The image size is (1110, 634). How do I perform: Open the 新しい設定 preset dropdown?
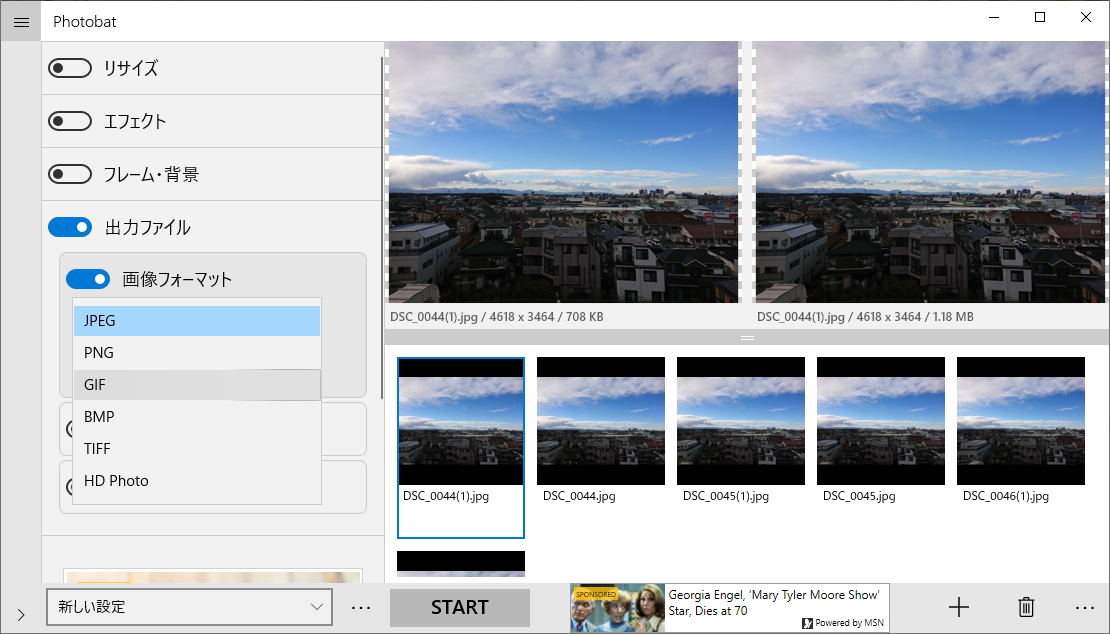coord(189,607)
